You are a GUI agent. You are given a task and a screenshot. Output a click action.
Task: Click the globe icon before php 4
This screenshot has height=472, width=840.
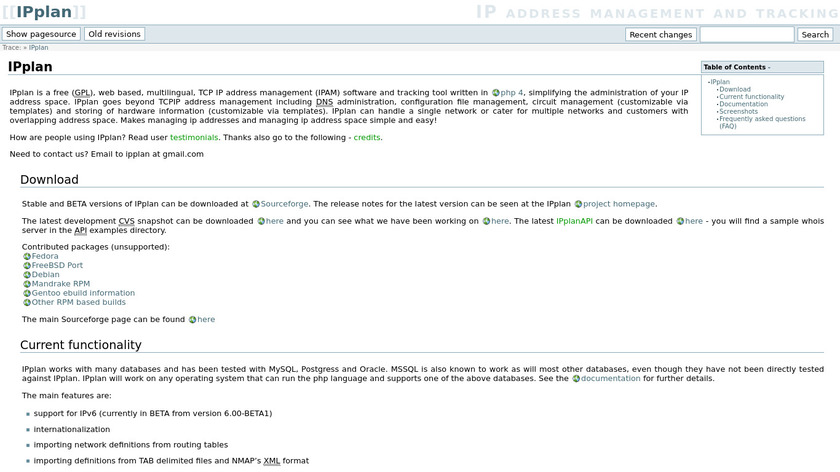pyautogui.click(x=496, y=93)
